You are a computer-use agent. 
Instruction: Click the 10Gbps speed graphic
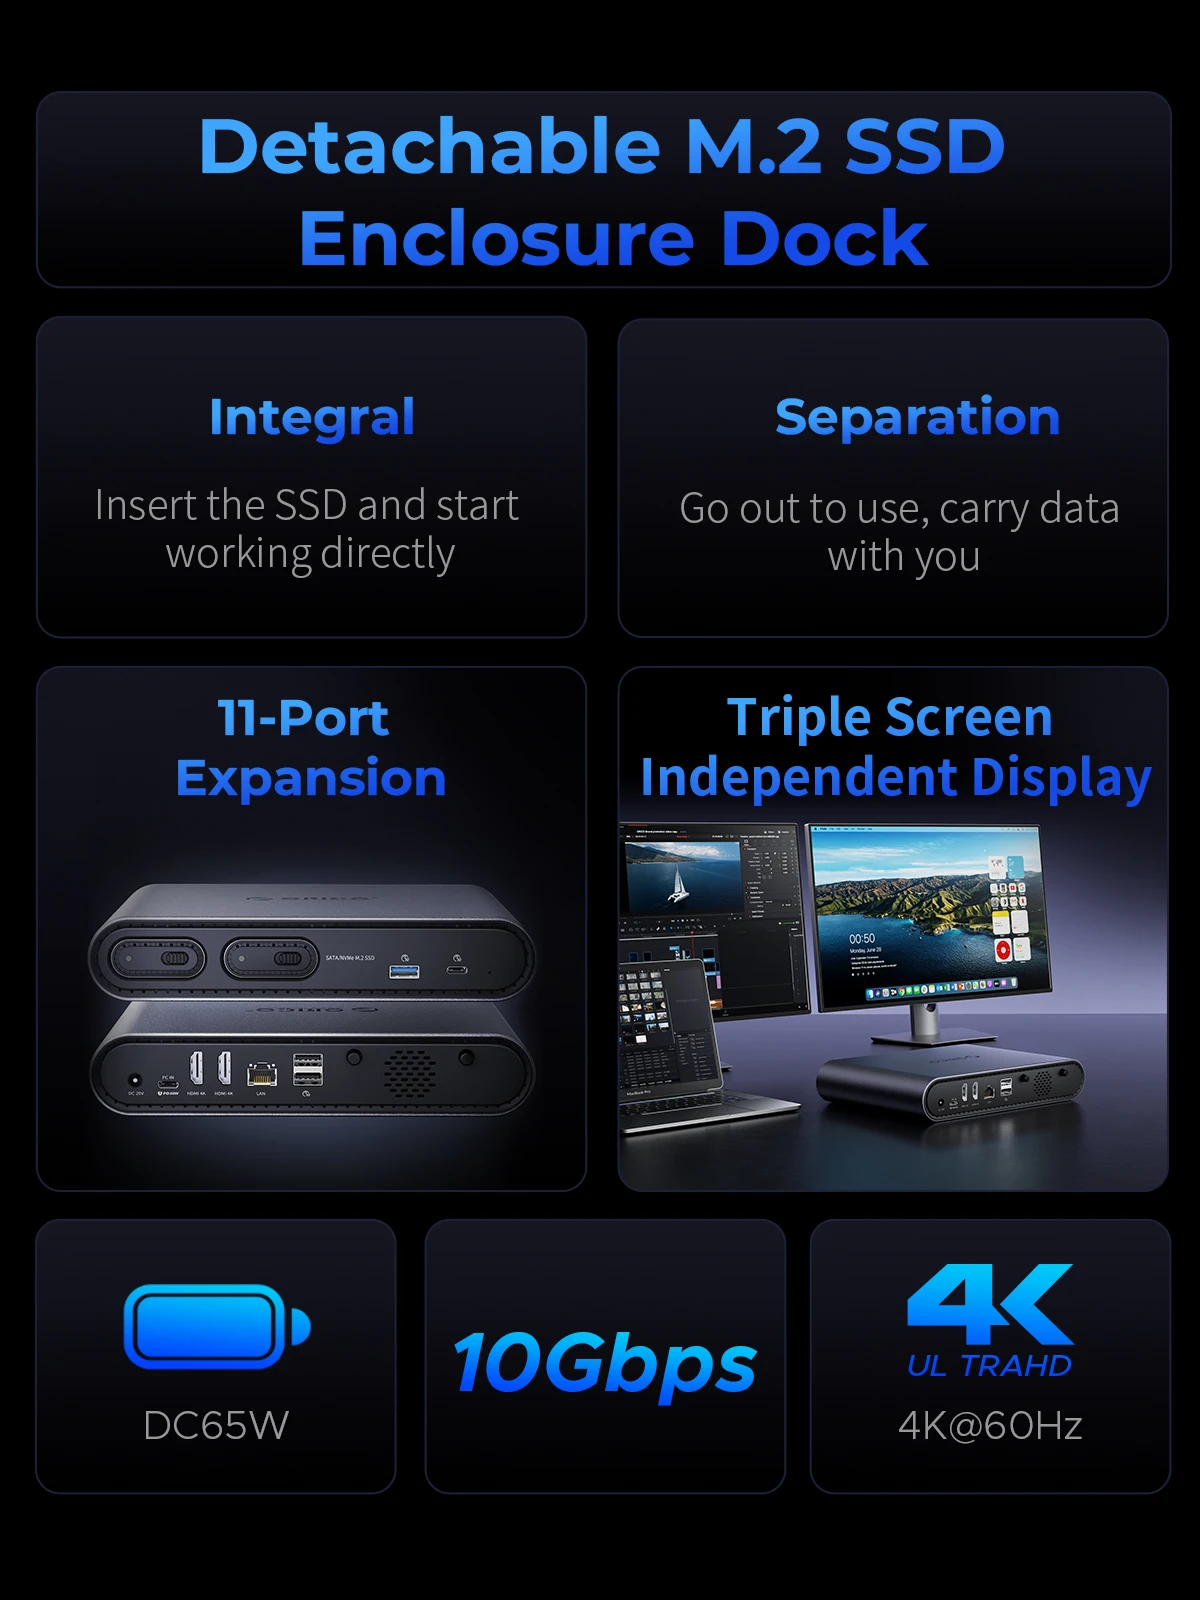pos(605,1362)
